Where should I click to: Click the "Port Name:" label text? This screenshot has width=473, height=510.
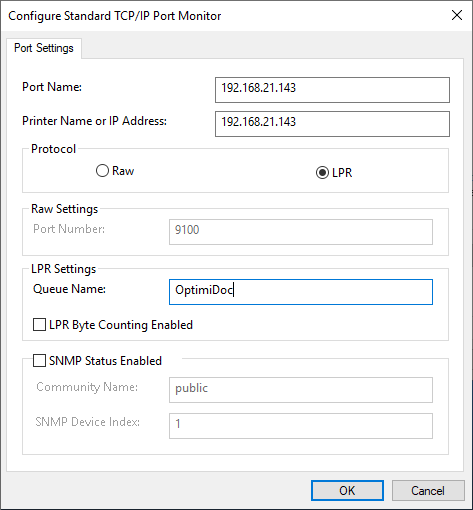tap(52, 87)
